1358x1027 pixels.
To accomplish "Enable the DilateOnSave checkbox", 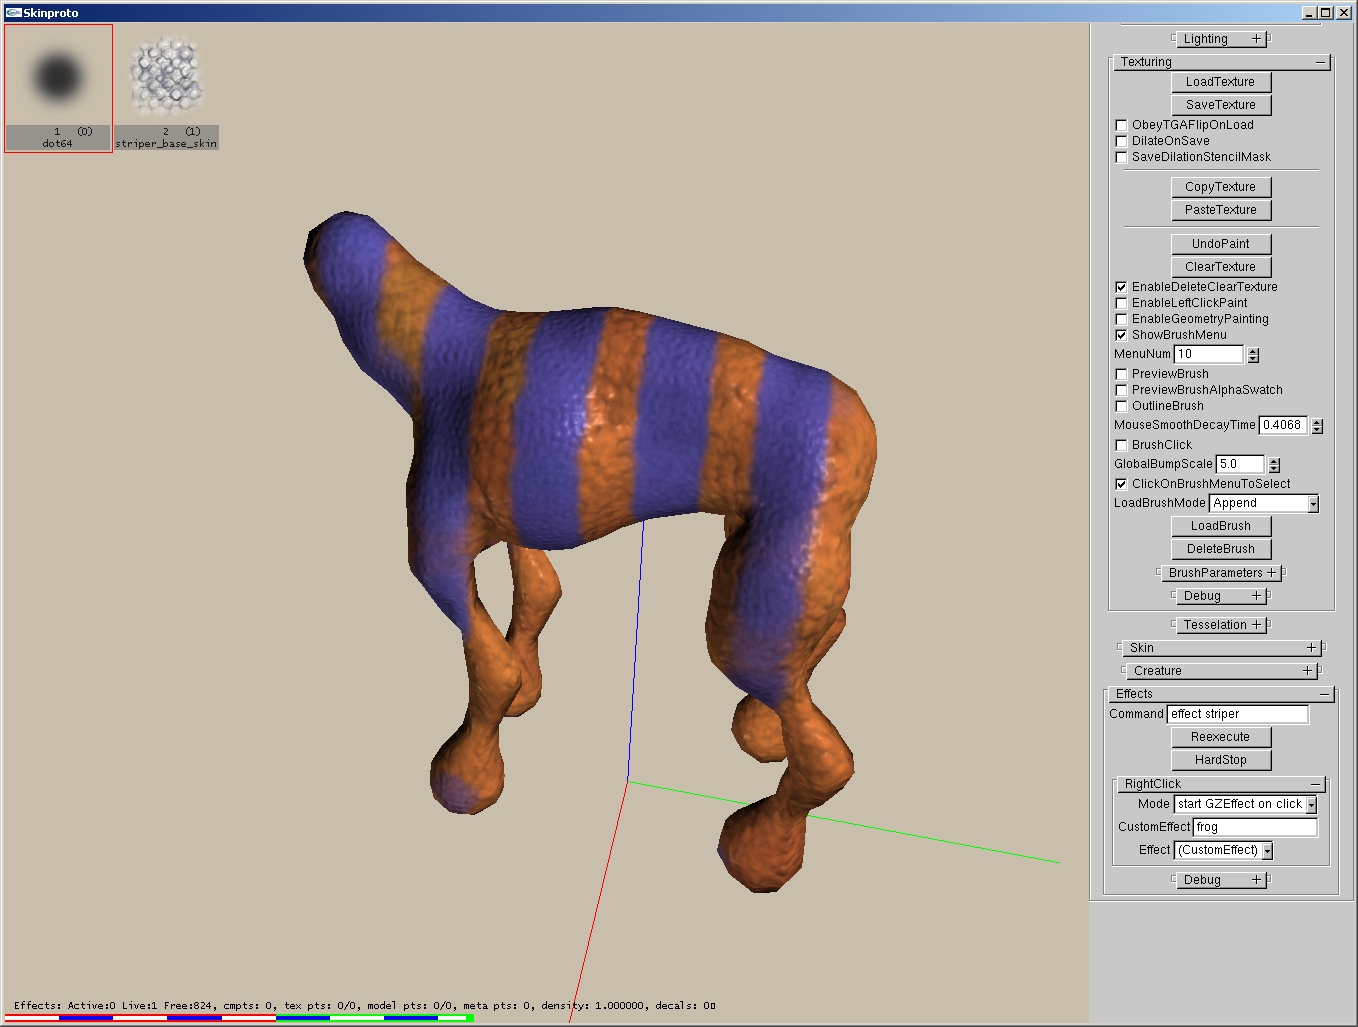I will 1121,141.
